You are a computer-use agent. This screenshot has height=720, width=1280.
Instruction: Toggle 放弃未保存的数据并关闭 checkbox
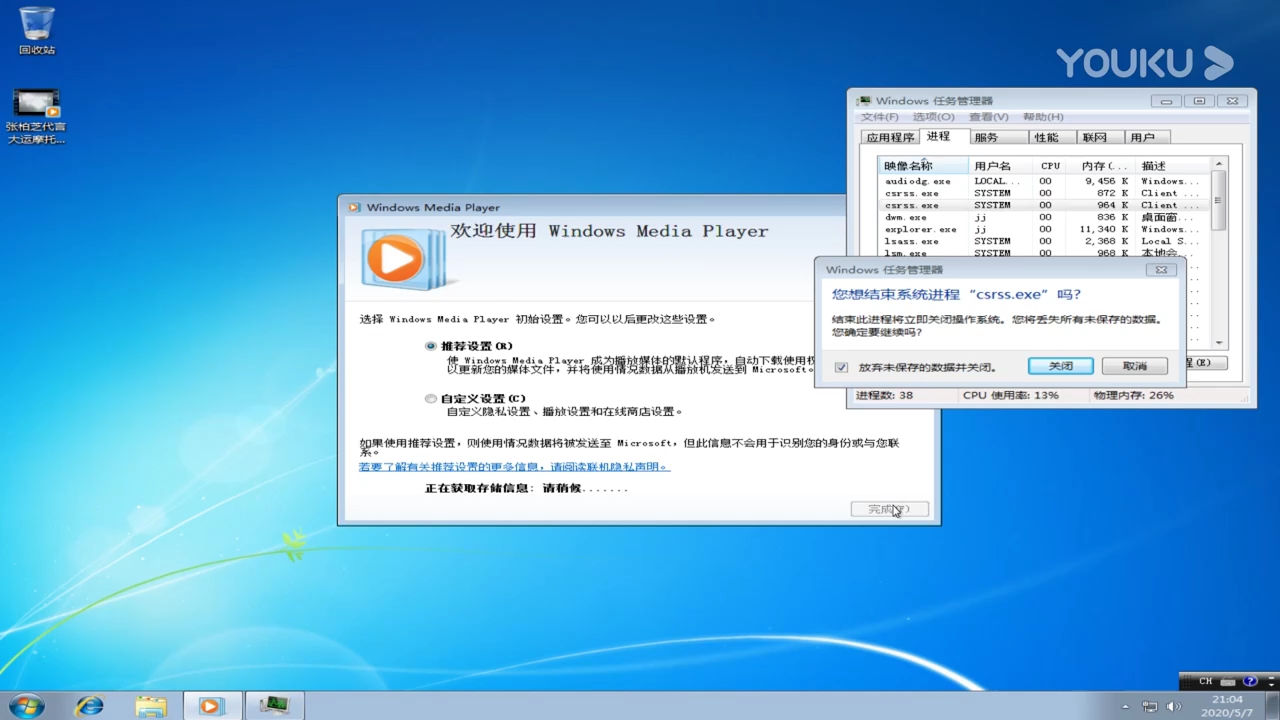pos(841,367)
